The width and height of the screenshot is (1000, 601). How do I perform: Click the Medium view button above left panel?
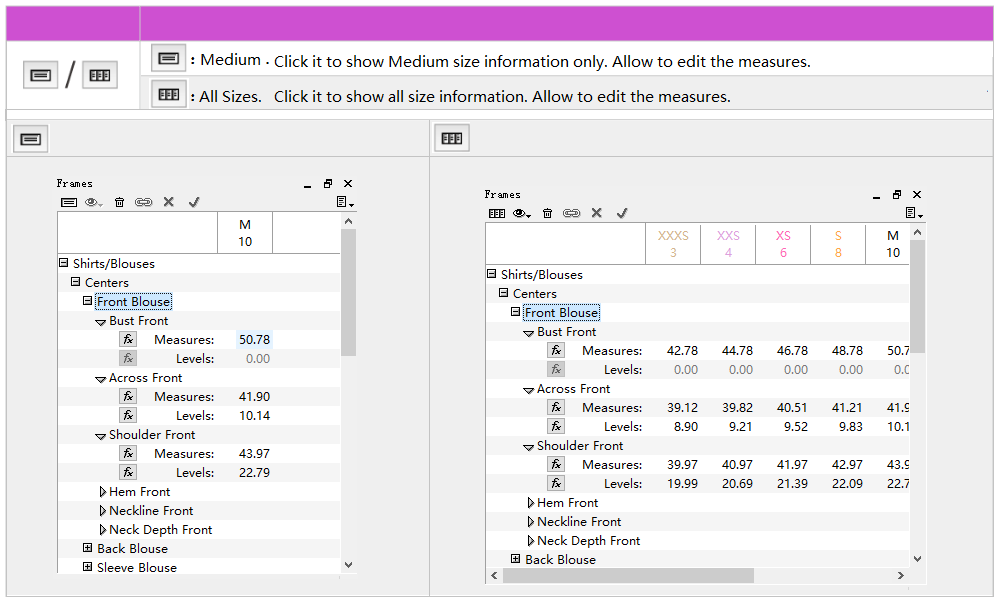[31, 139]
